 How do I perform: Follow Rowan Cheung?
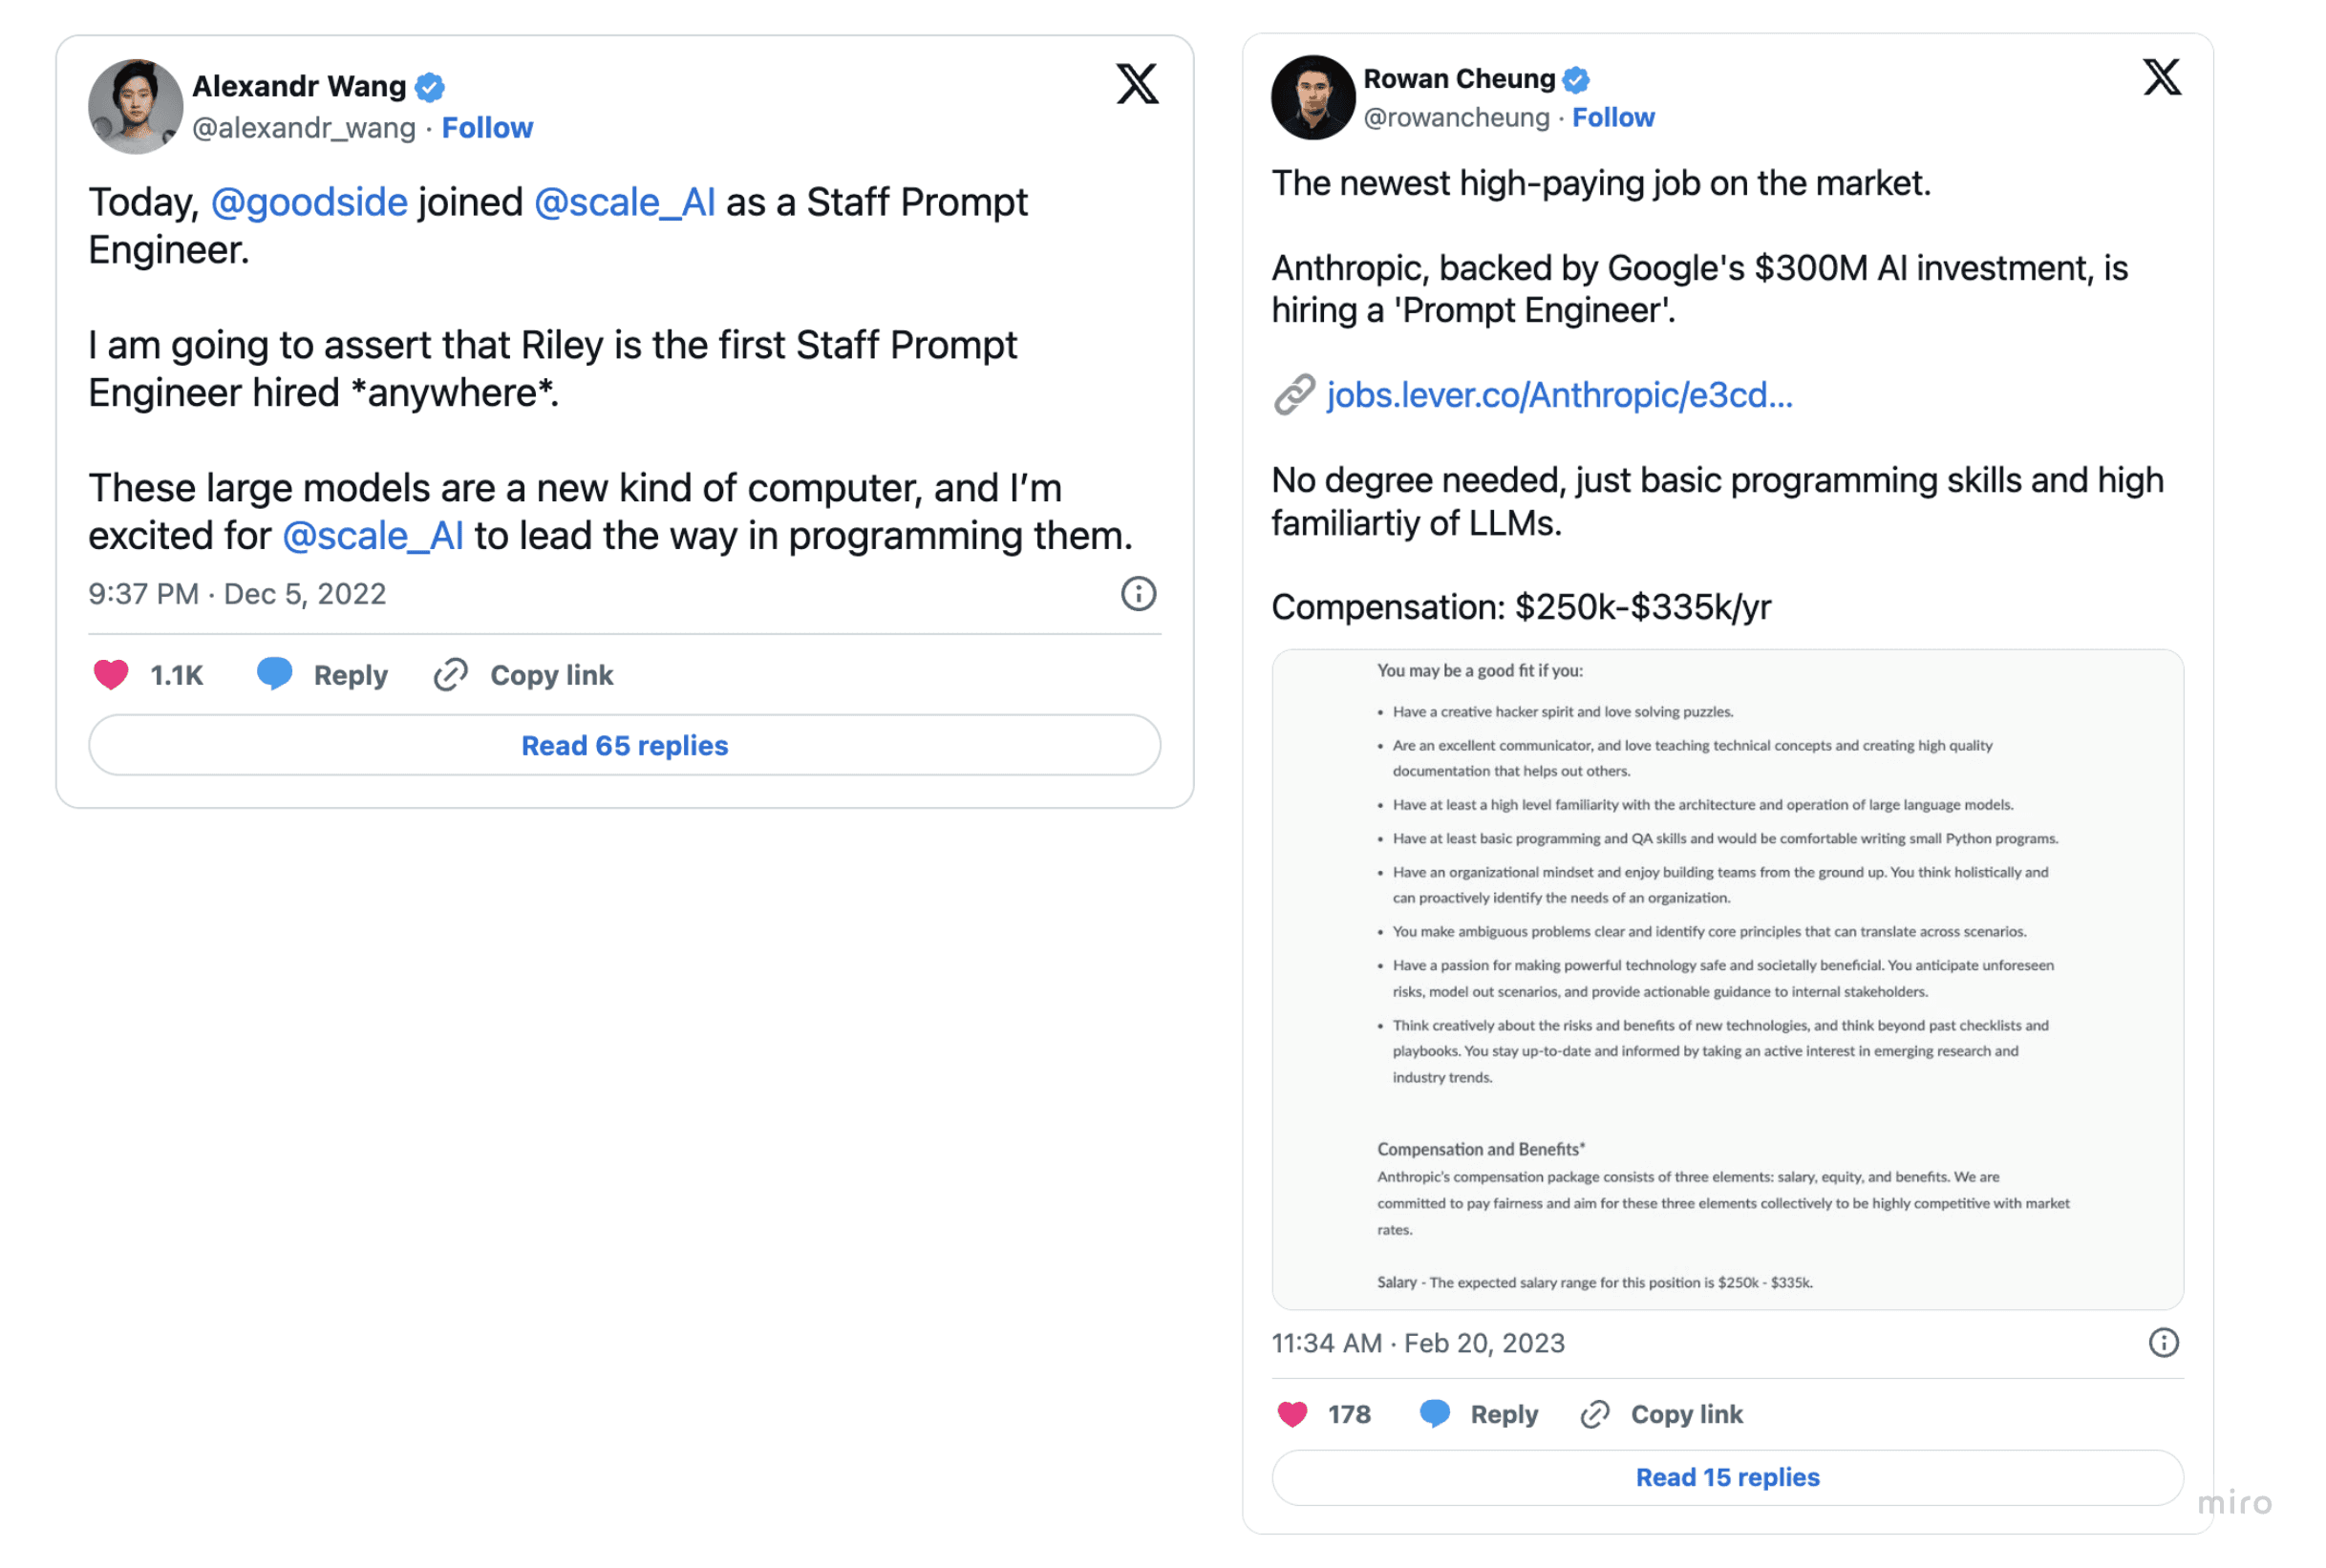pos(1613,118)
